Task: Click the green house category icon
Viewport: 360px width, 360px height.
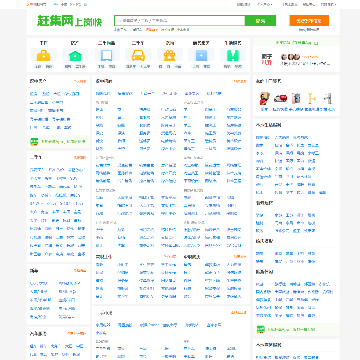Action: pos(75,55)
